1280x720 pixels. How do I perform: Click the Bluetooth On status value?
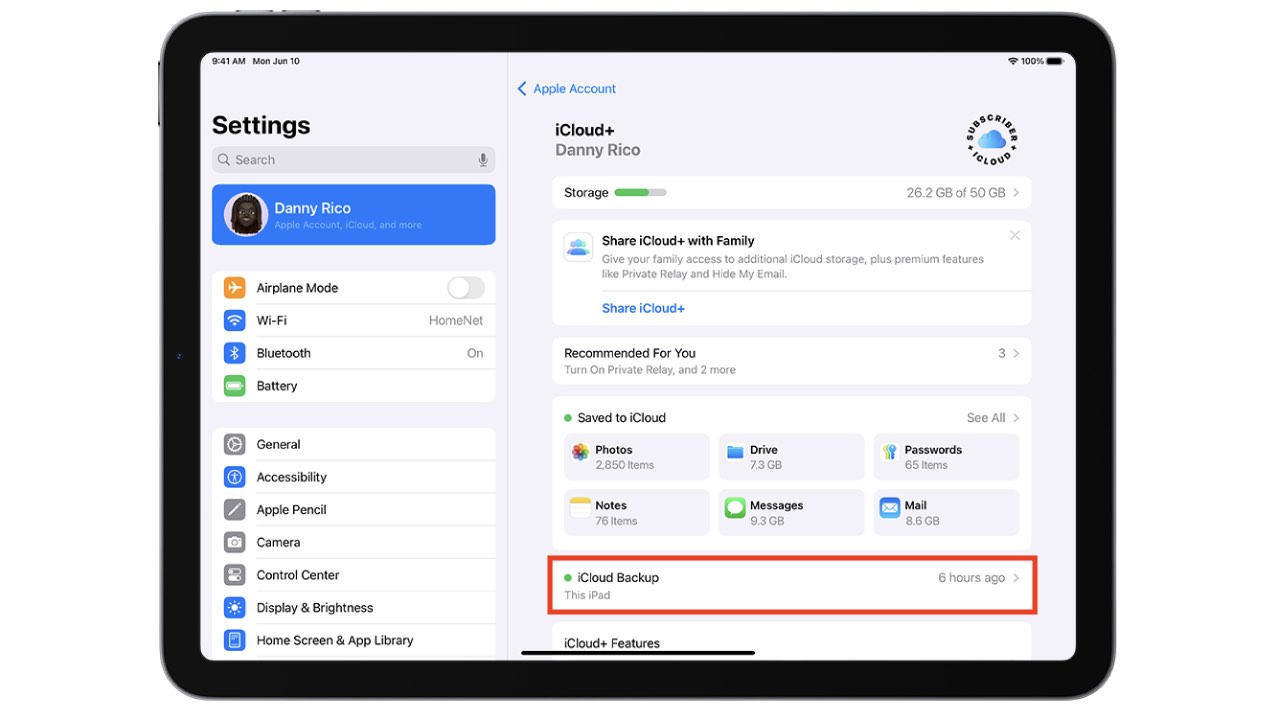coord(475,353)
